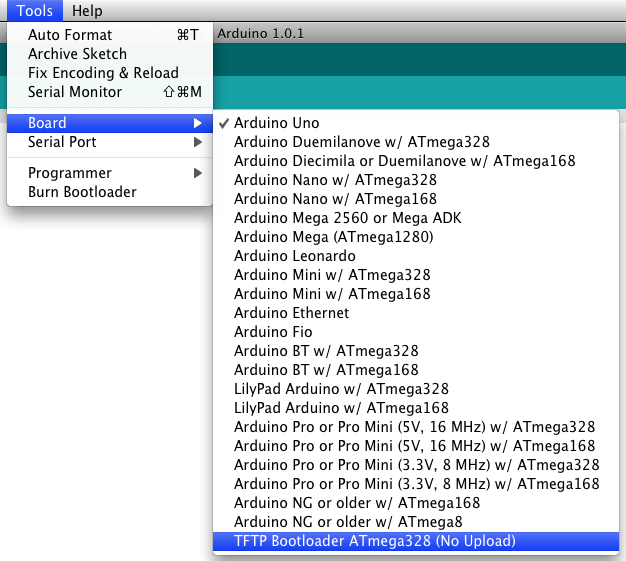Choose Arduino Mega (ATmega1280)

[x=416, y=237]
